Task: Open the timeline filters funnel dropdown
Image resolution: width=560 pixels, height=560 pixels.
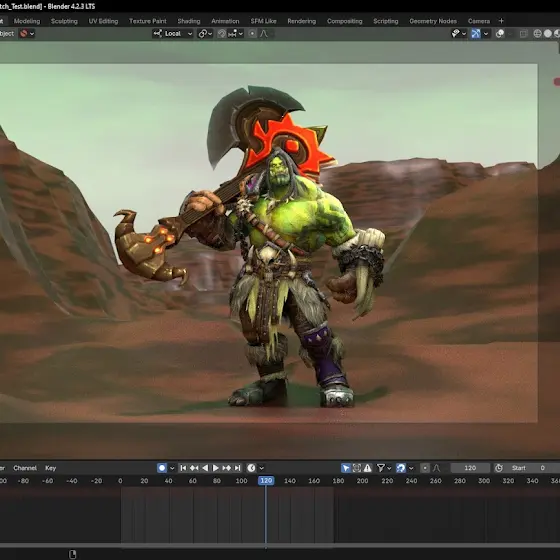Action: (x=384, y=468)
